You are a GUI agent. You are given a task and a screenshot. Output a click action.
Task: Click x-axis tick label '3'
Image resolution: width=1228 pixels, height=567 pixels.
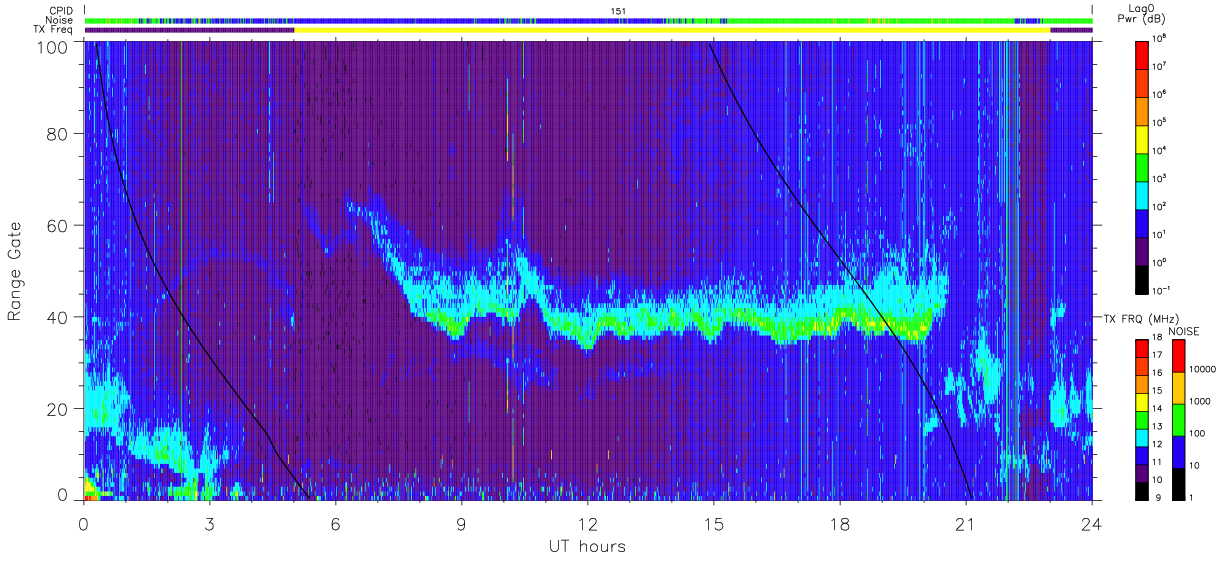click(x=209, y=524)
